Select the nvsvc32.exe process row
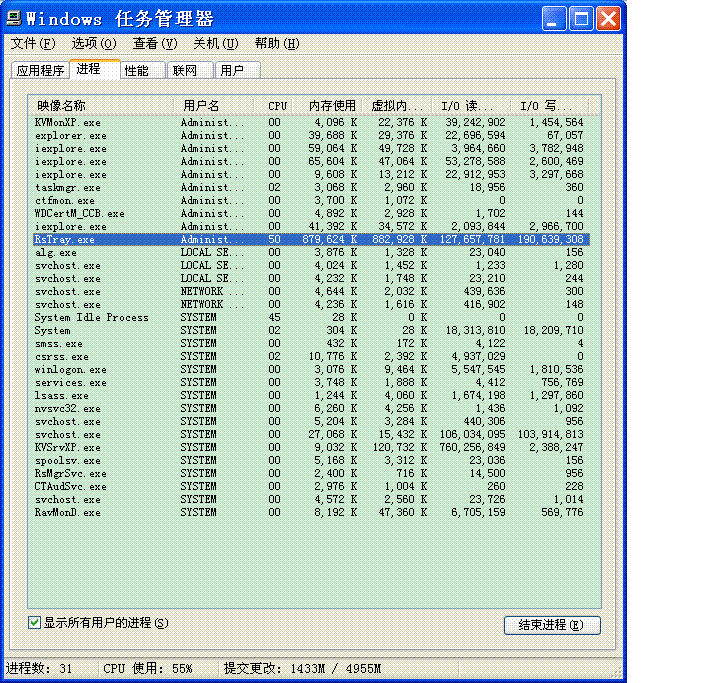Screen dimensions: 720x683 click(x=311, y=408)
